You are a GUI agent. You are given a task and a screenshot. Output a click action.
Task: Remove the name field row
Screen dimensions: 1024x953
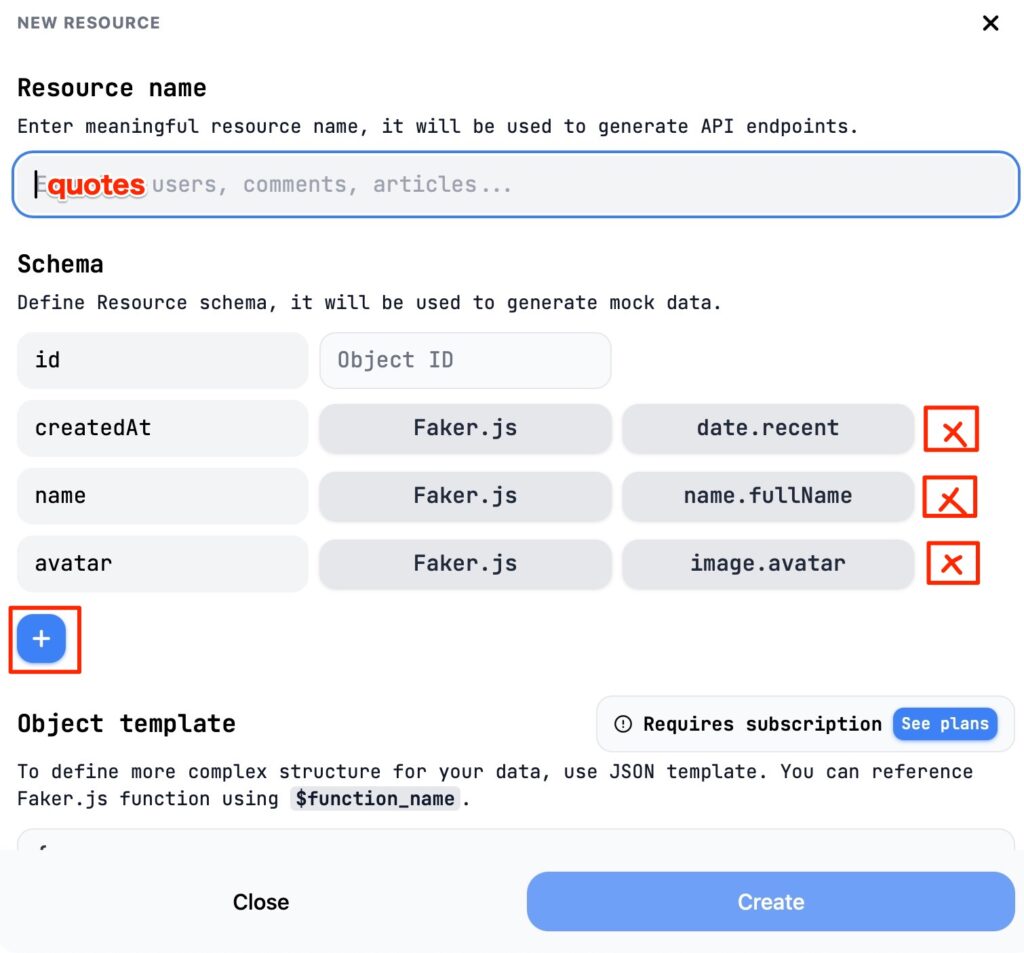(950, 497)
